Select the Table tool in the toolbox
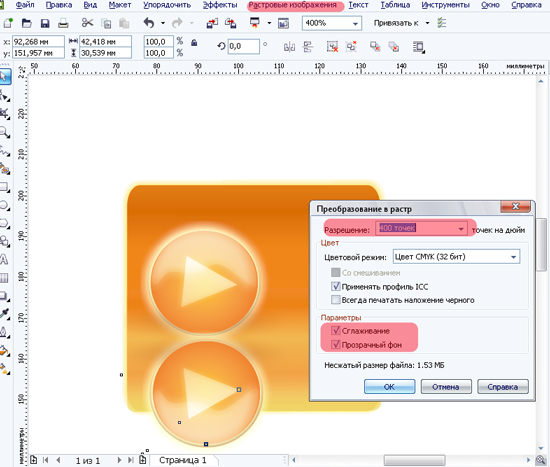The width and height of the screenshot is (550, 467). [4, 278]
